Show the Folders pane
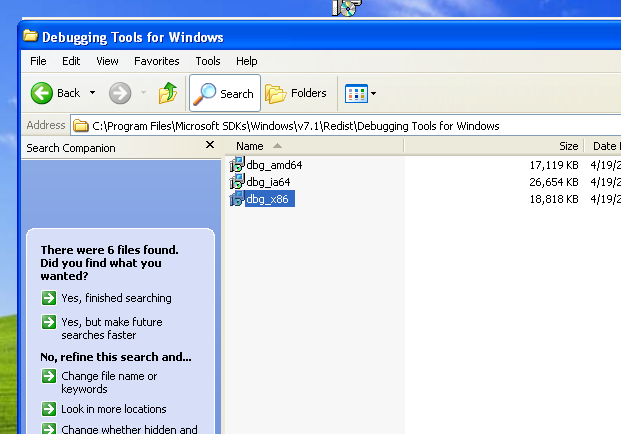The height and width of the screenshot is (434, 621). point(296,93)
